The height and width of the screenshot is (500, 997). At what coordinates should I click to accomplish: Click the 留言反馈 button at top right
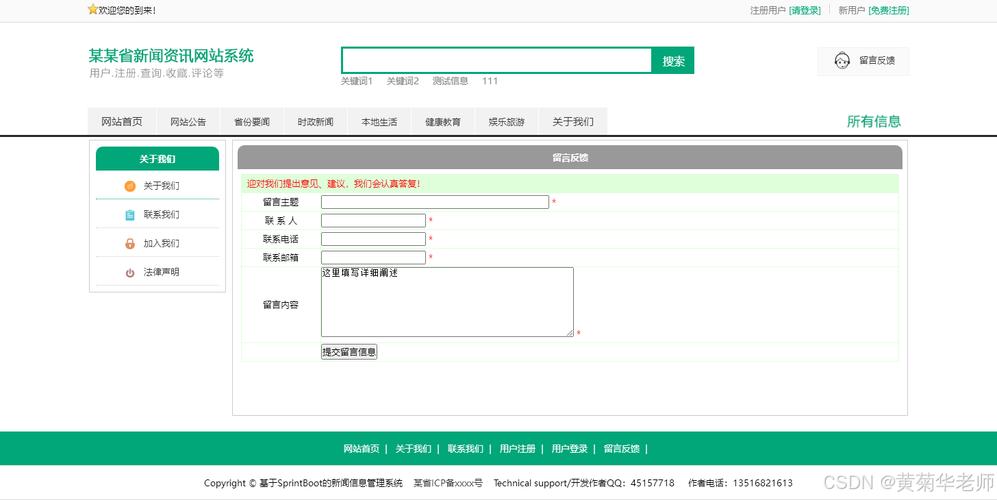coord(863,60)
